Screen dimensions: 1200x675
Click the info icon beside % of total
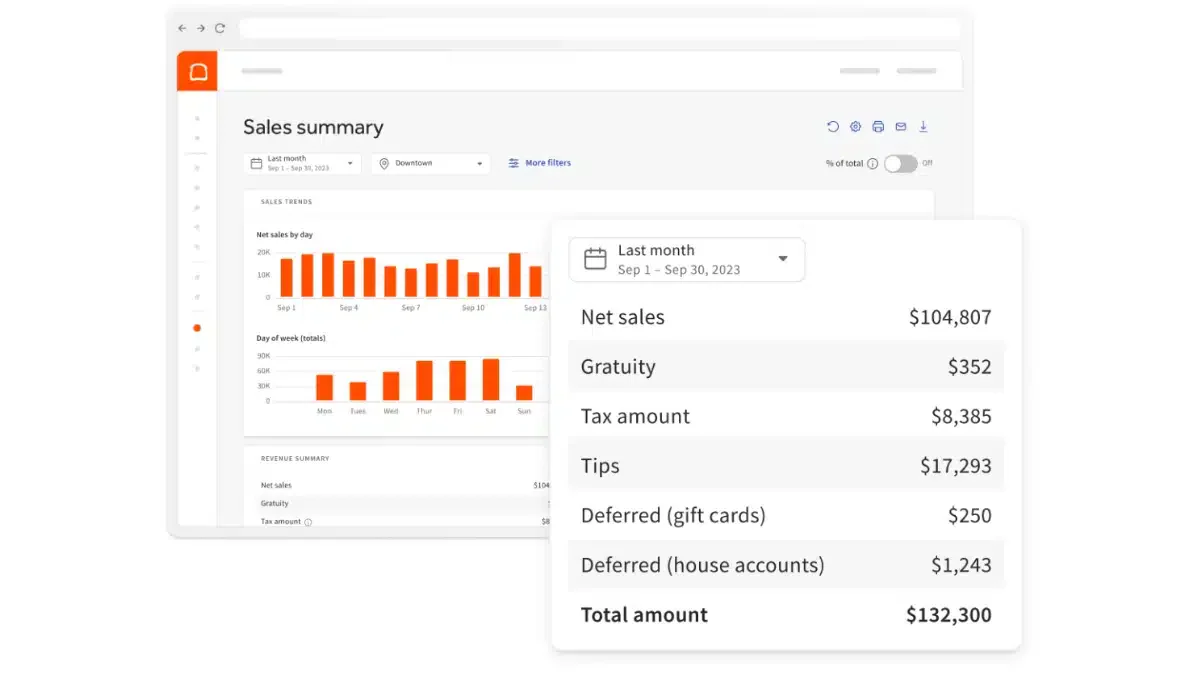tap(873, 164)
